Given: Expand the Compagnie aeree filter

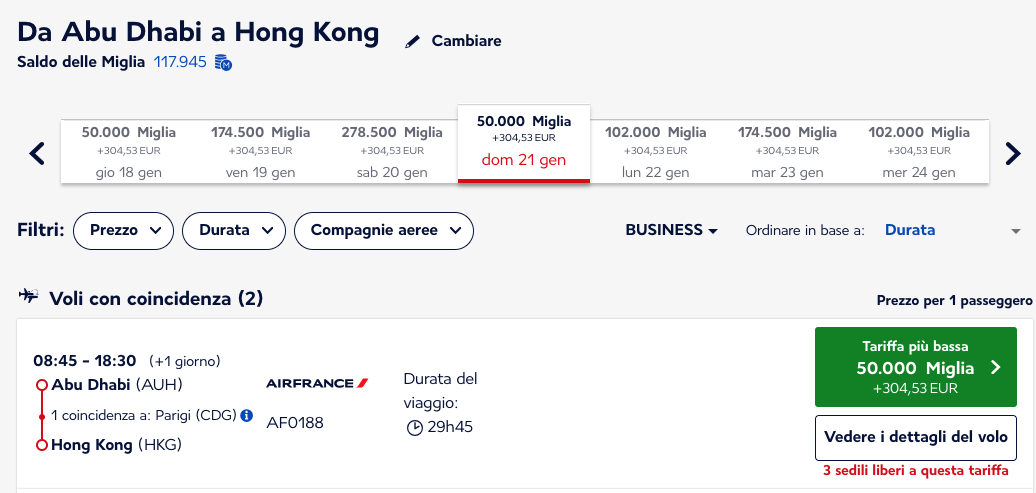Looking at the screenshot, I should click(x=384, y=231).
